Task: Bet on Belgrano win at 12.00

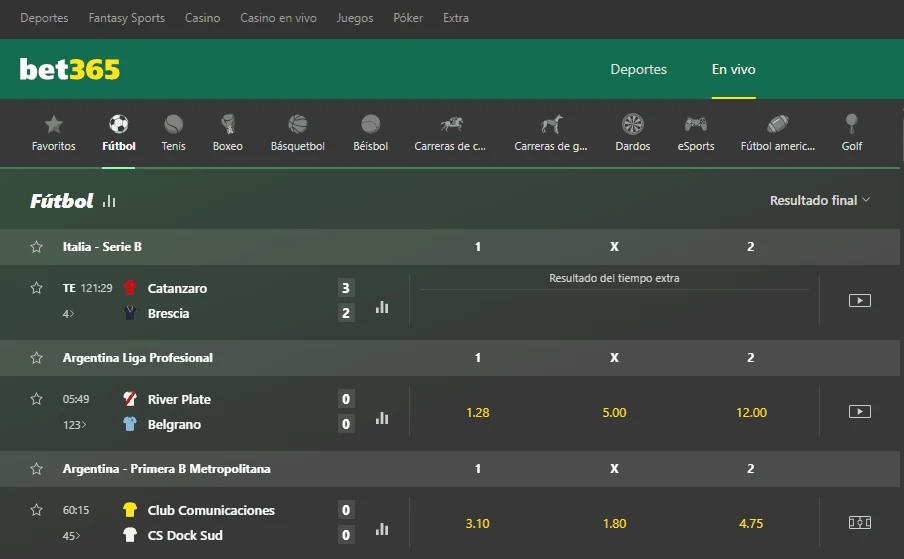Action: [x=751, y=413]
